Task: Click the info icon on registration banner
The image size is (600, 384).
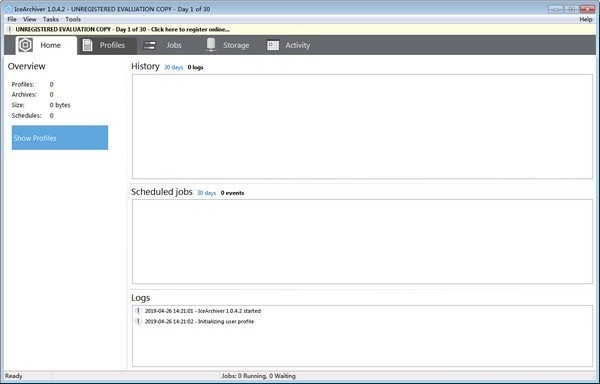Action: point(10,29)
